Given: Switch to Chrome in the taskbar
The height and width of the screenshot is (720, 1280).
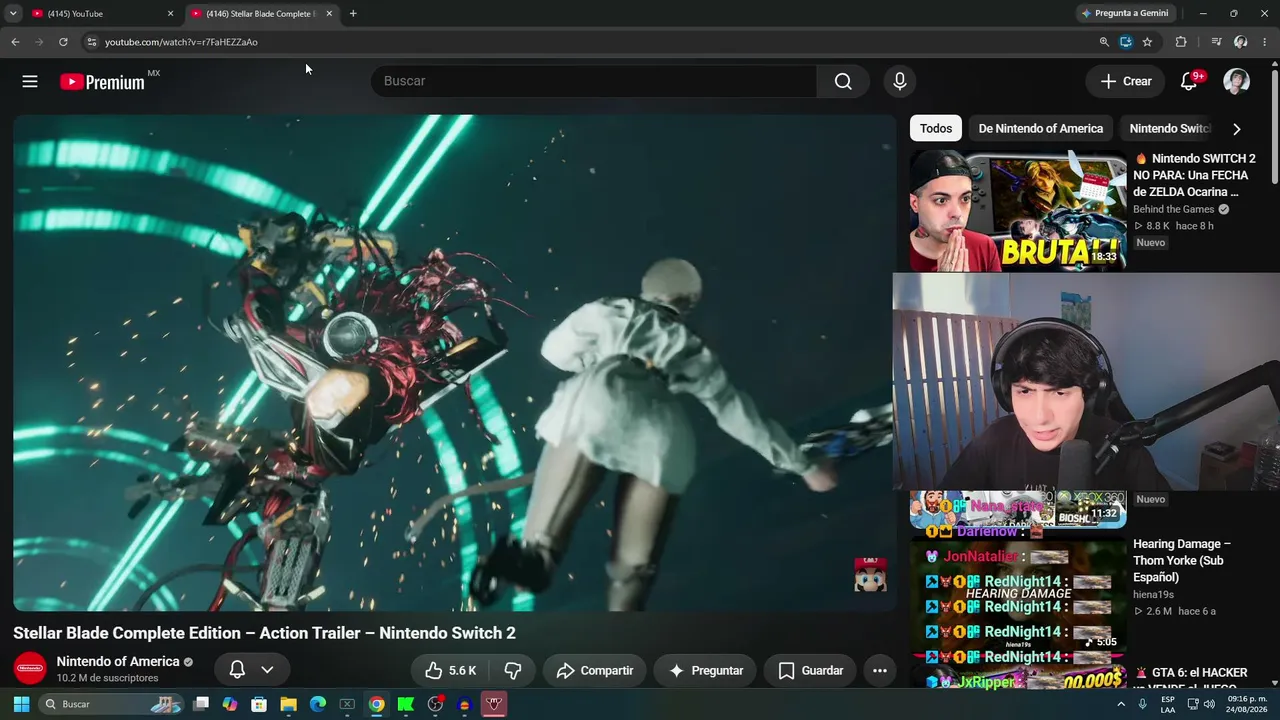Looking at the screenshot, I should tap(376, 704).
